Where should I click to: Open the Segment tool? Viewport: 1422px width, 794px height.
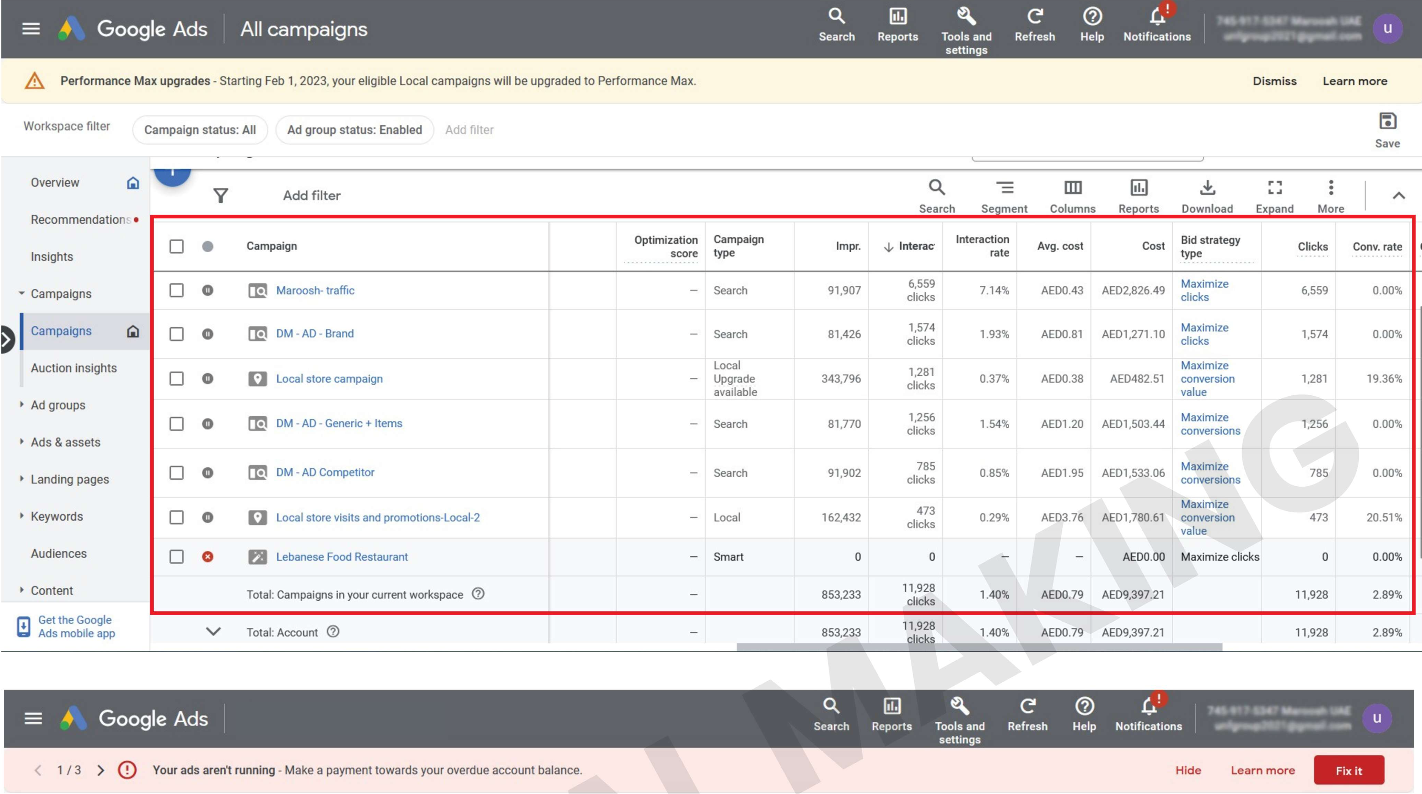click(1004, 195)
